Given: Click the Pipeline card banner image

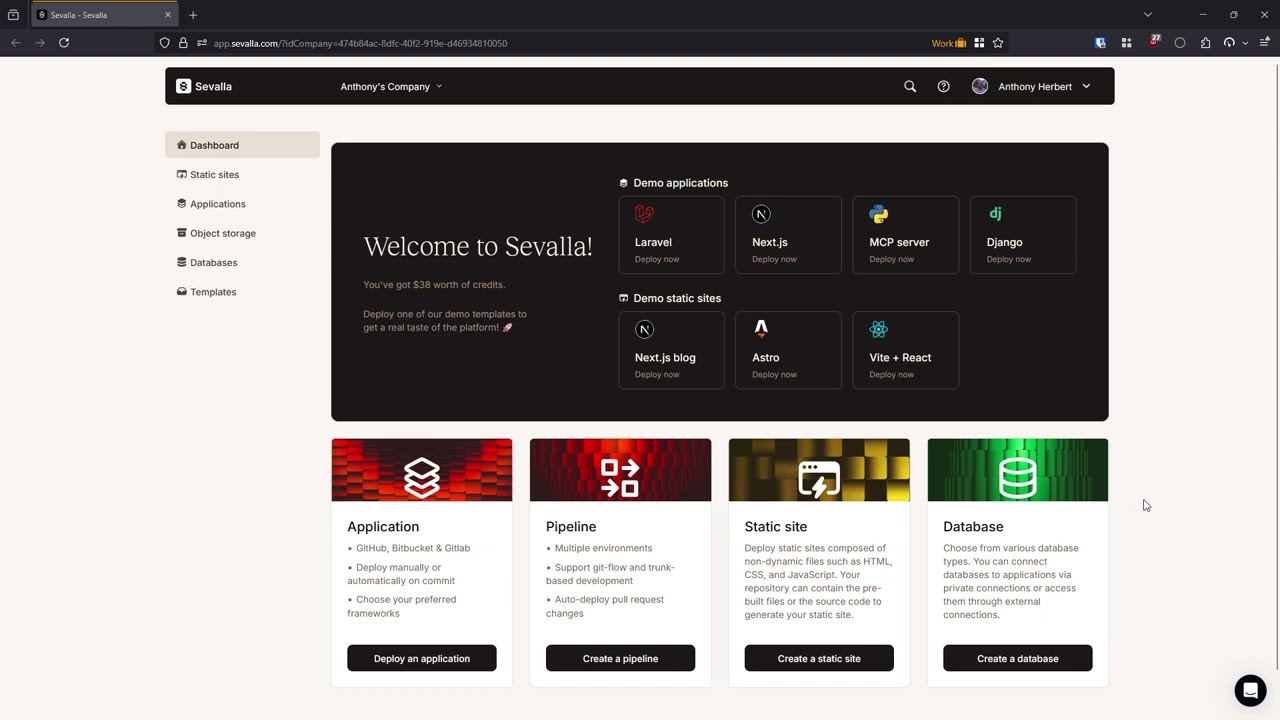Looking at the screenshot, I should (x=620, y=470).
